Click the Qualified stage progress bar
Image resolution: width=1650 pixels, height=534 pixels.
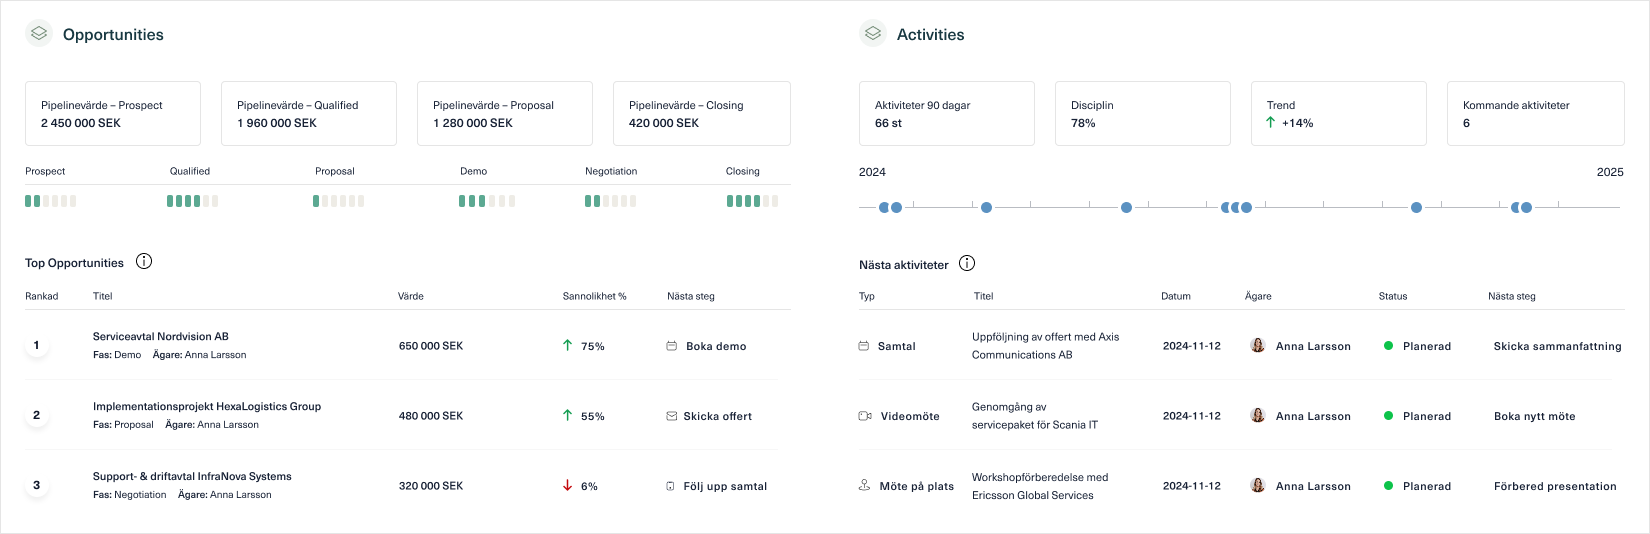192,201
